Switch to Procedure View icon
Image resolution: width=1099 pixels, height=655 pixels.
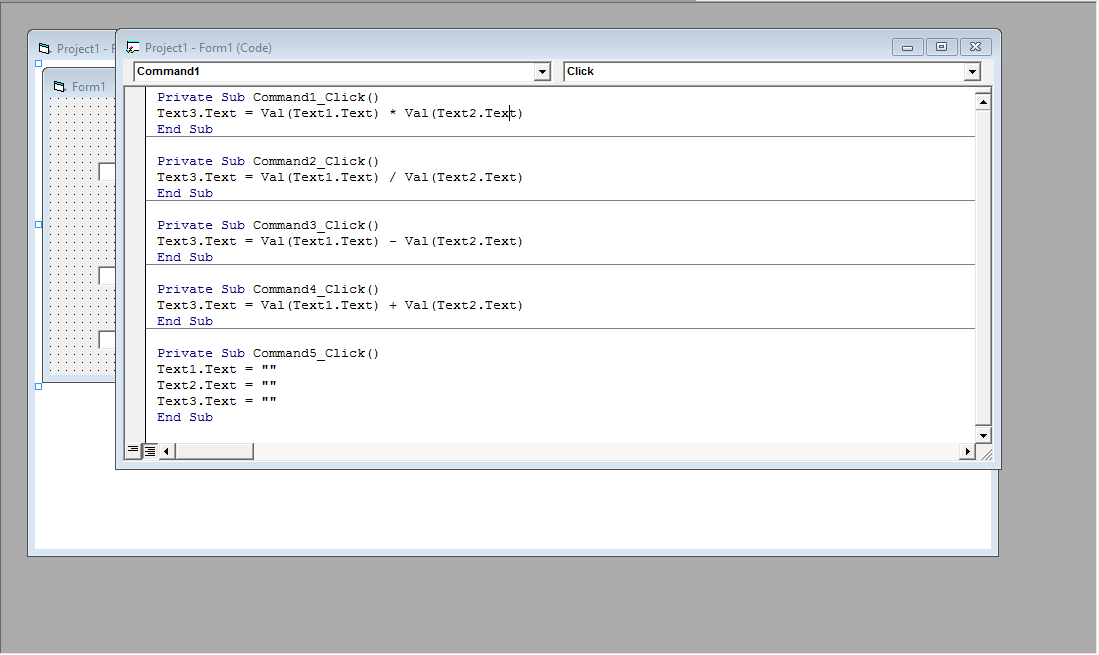coord(132,450)
